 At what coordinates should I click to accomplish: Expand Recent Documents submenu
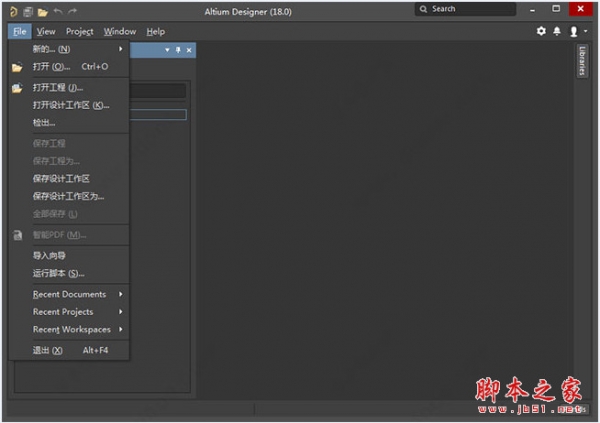pos(69,294)
